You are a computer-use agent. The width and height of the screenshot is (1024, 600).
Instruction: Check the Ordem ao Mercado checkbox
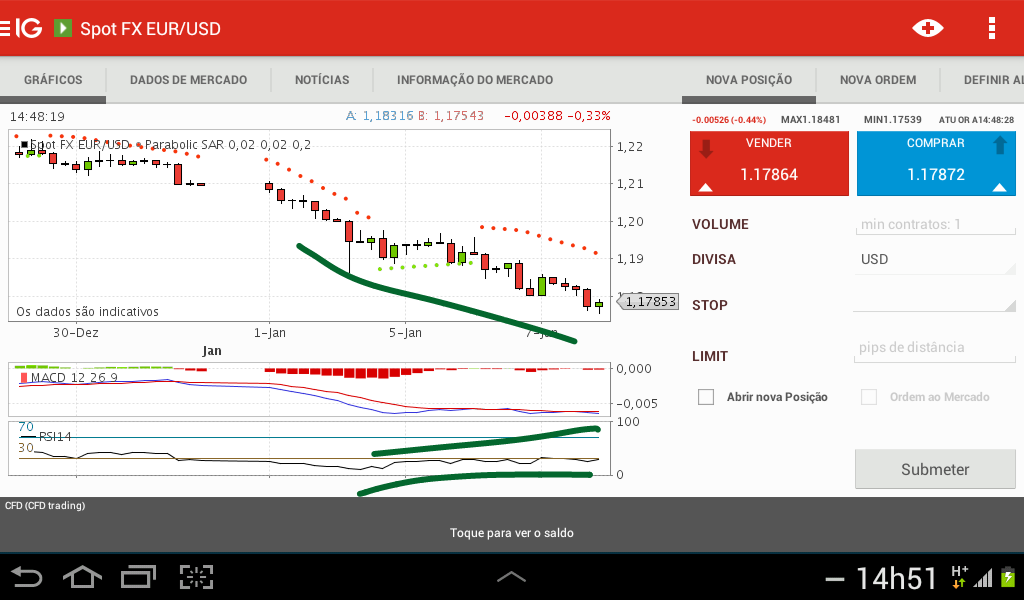pos(869,397)
